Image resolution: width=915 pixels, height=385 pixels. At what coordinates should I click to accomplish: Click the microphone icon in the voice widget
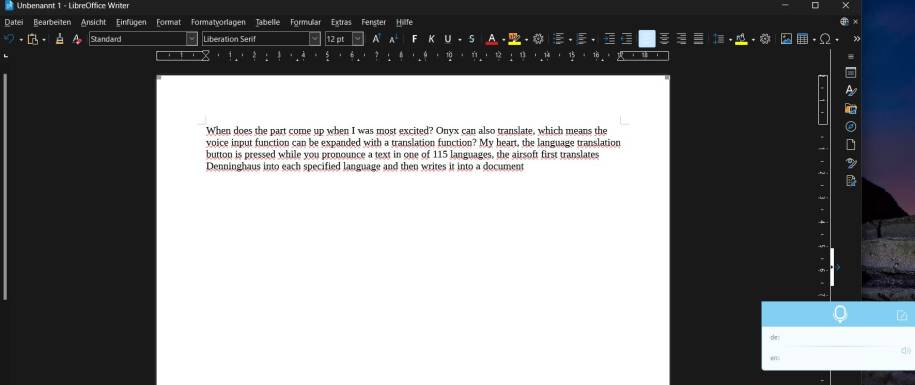coord(840,314)
